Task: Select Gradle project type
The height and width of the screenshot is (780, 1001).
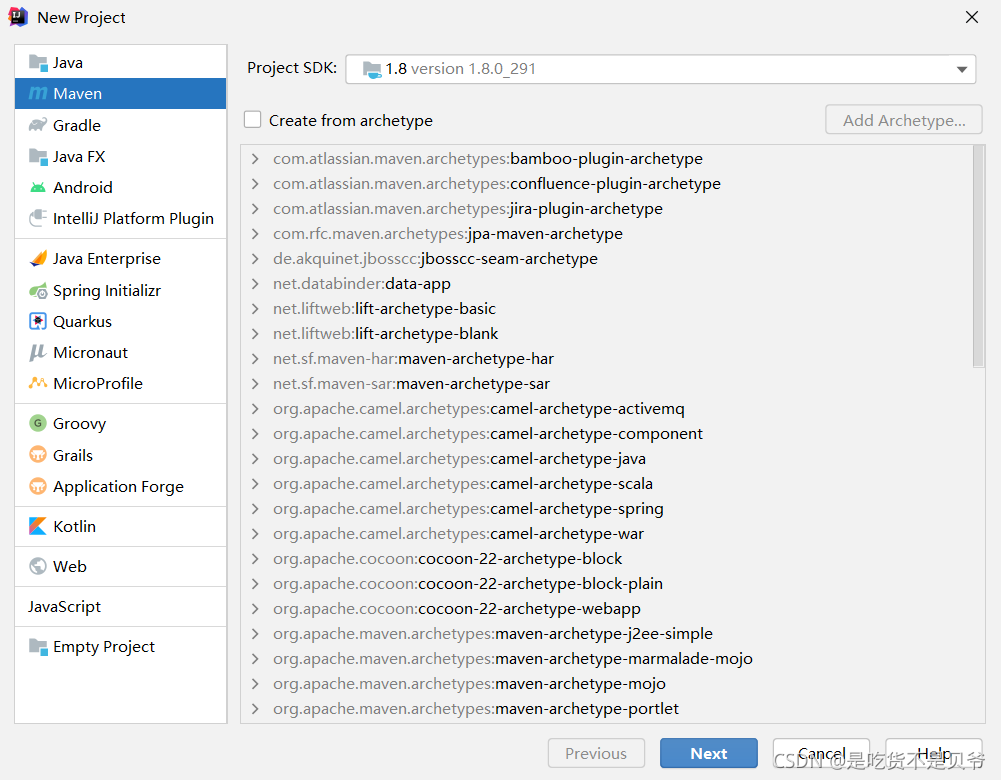Action: point(121,125)
